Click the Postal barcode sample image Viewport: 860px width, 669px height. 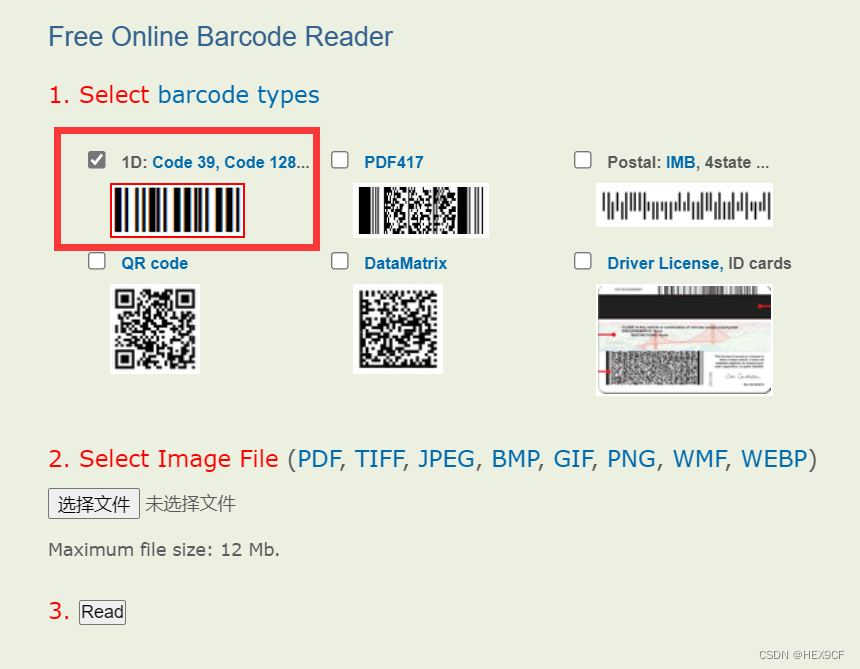[x=684, y=205]
